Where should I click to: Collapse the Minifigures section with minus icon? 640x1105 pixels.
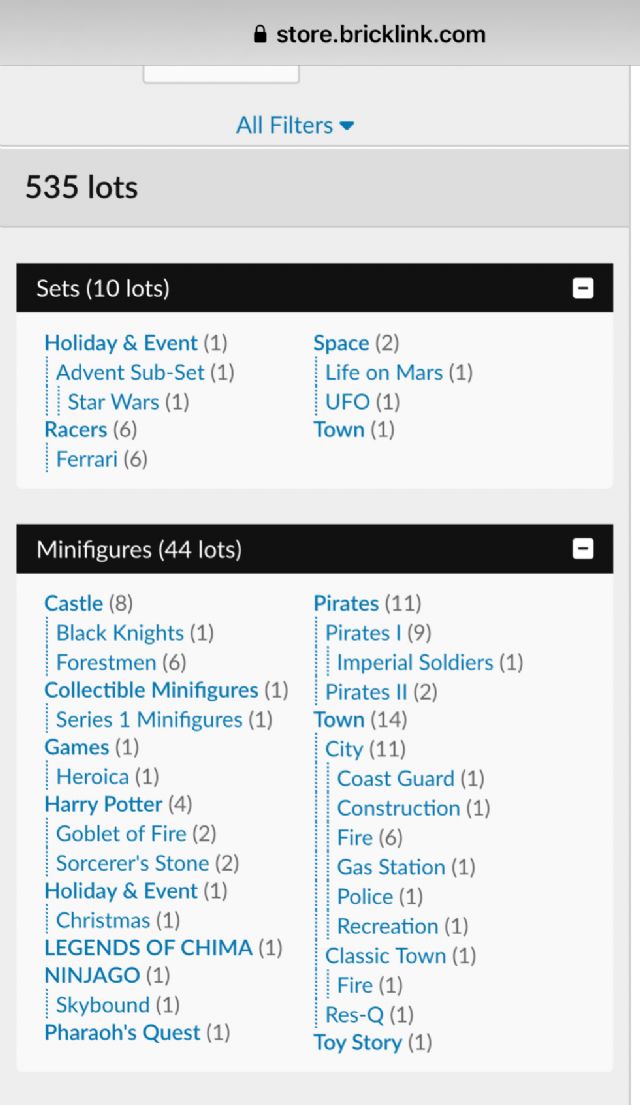[583, 549]
